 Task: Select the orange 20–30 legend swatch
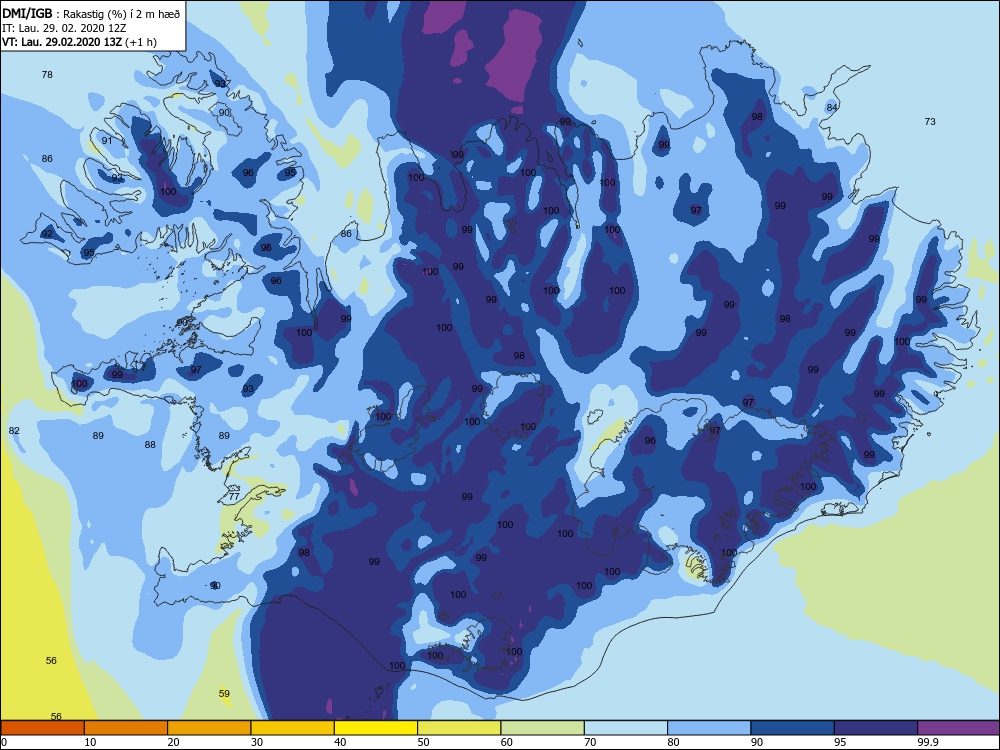click(x=209, y=728)
